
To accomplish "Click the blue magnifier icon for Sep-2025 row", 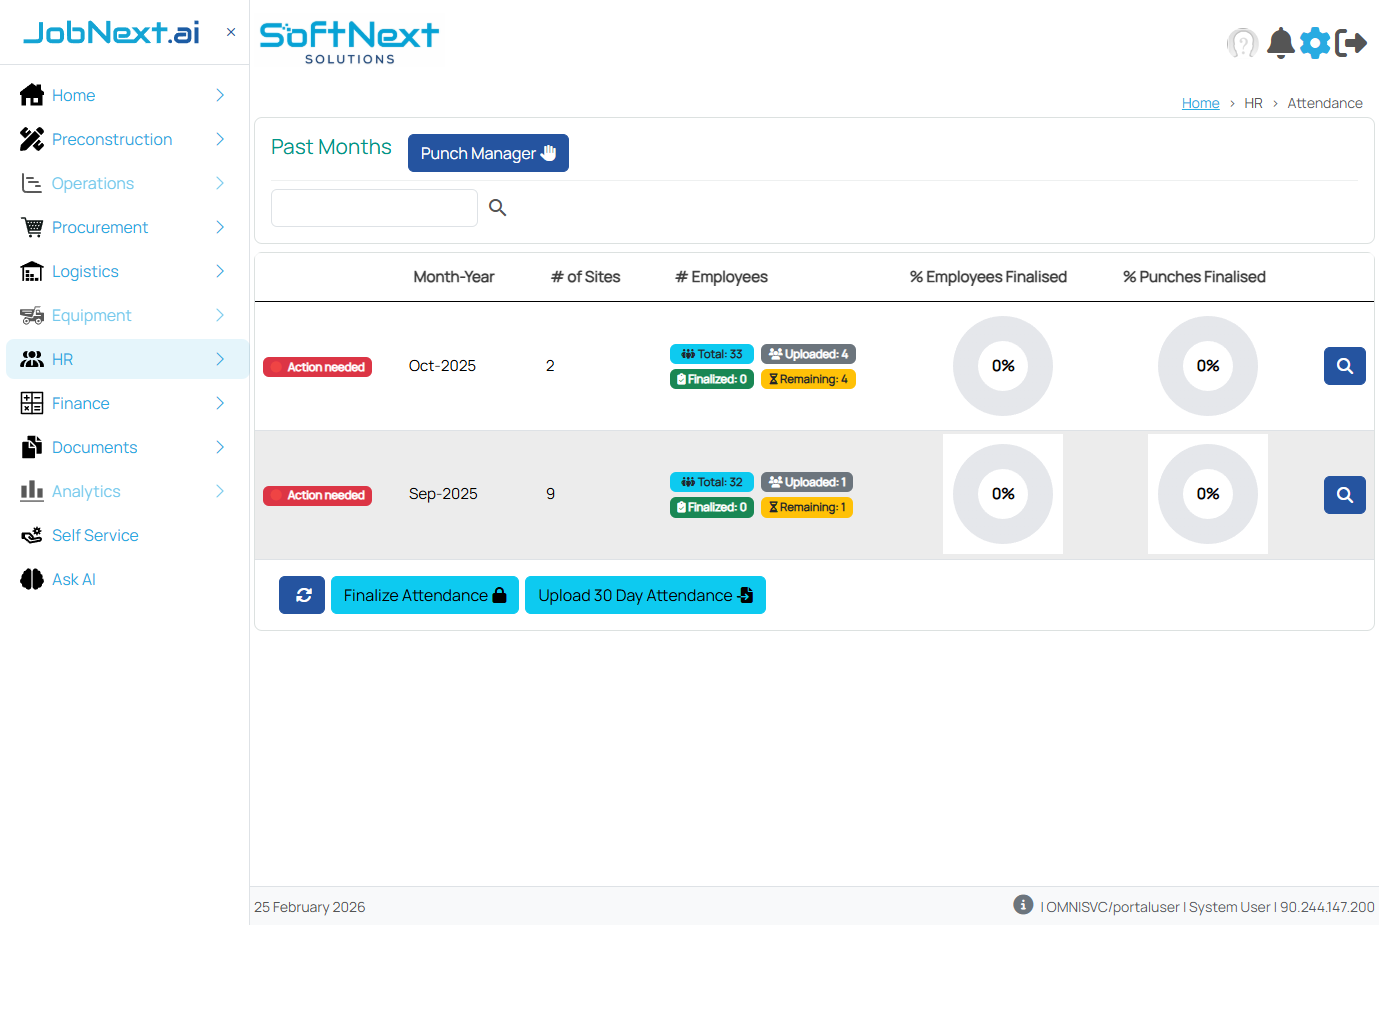I will coord(1344,495).
